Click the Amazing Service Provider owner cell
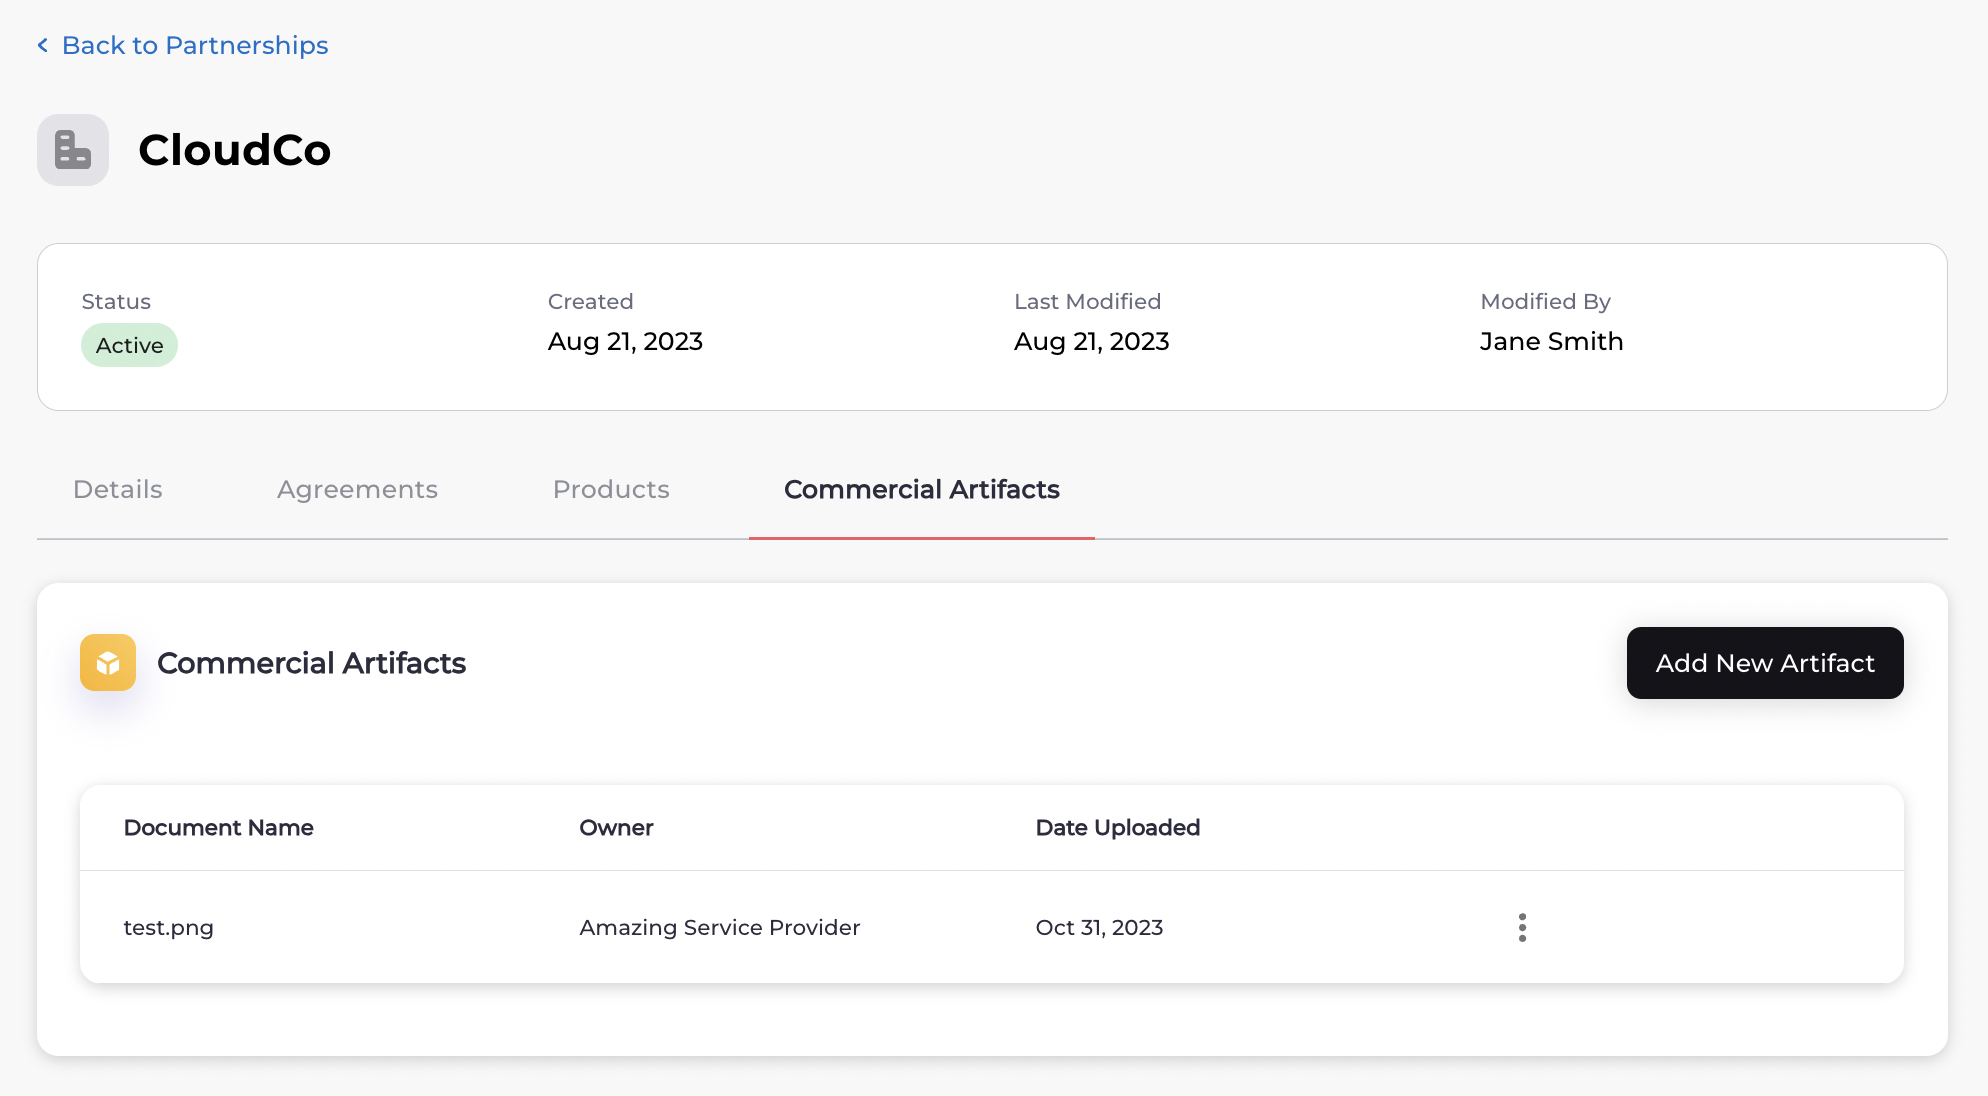Image resolution: width=1988 pixels, height=1096 pixels. (720, 927)
